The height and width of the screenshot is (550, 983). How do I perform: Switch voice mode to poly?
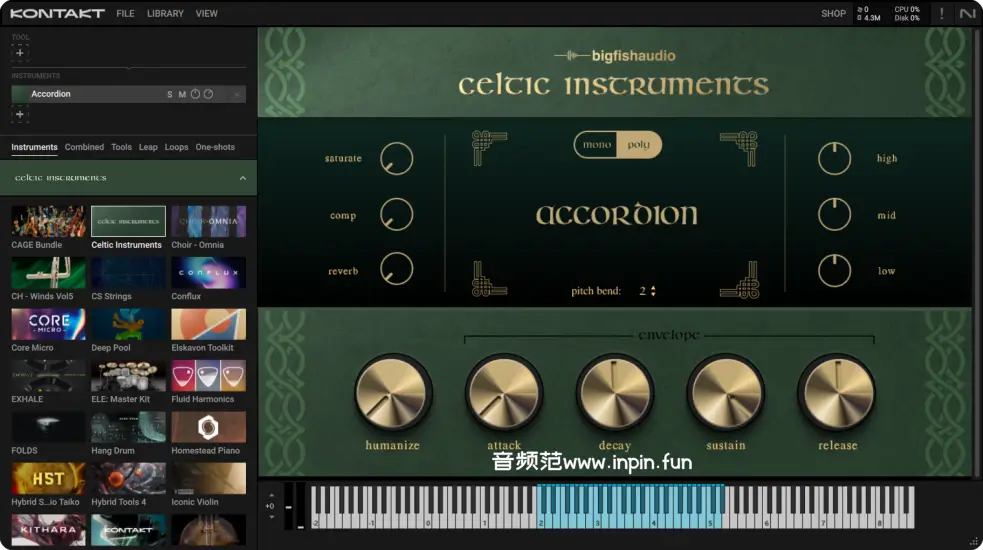(639, 145)
